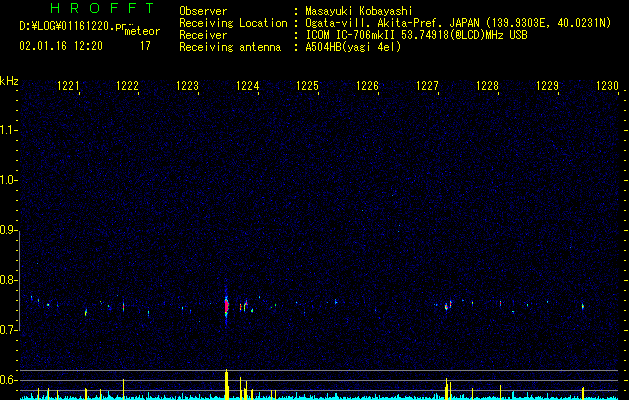Click the 1221 time axis marker
The image size is (629, 400).
[x=68, y=86]
